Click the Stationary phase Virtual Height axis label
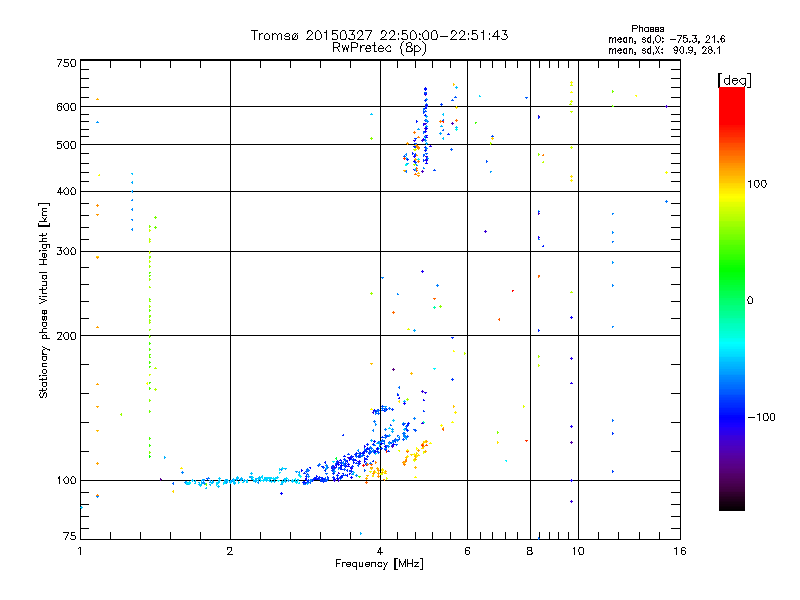The image size is (800, 600). click(x=44, y=300)
